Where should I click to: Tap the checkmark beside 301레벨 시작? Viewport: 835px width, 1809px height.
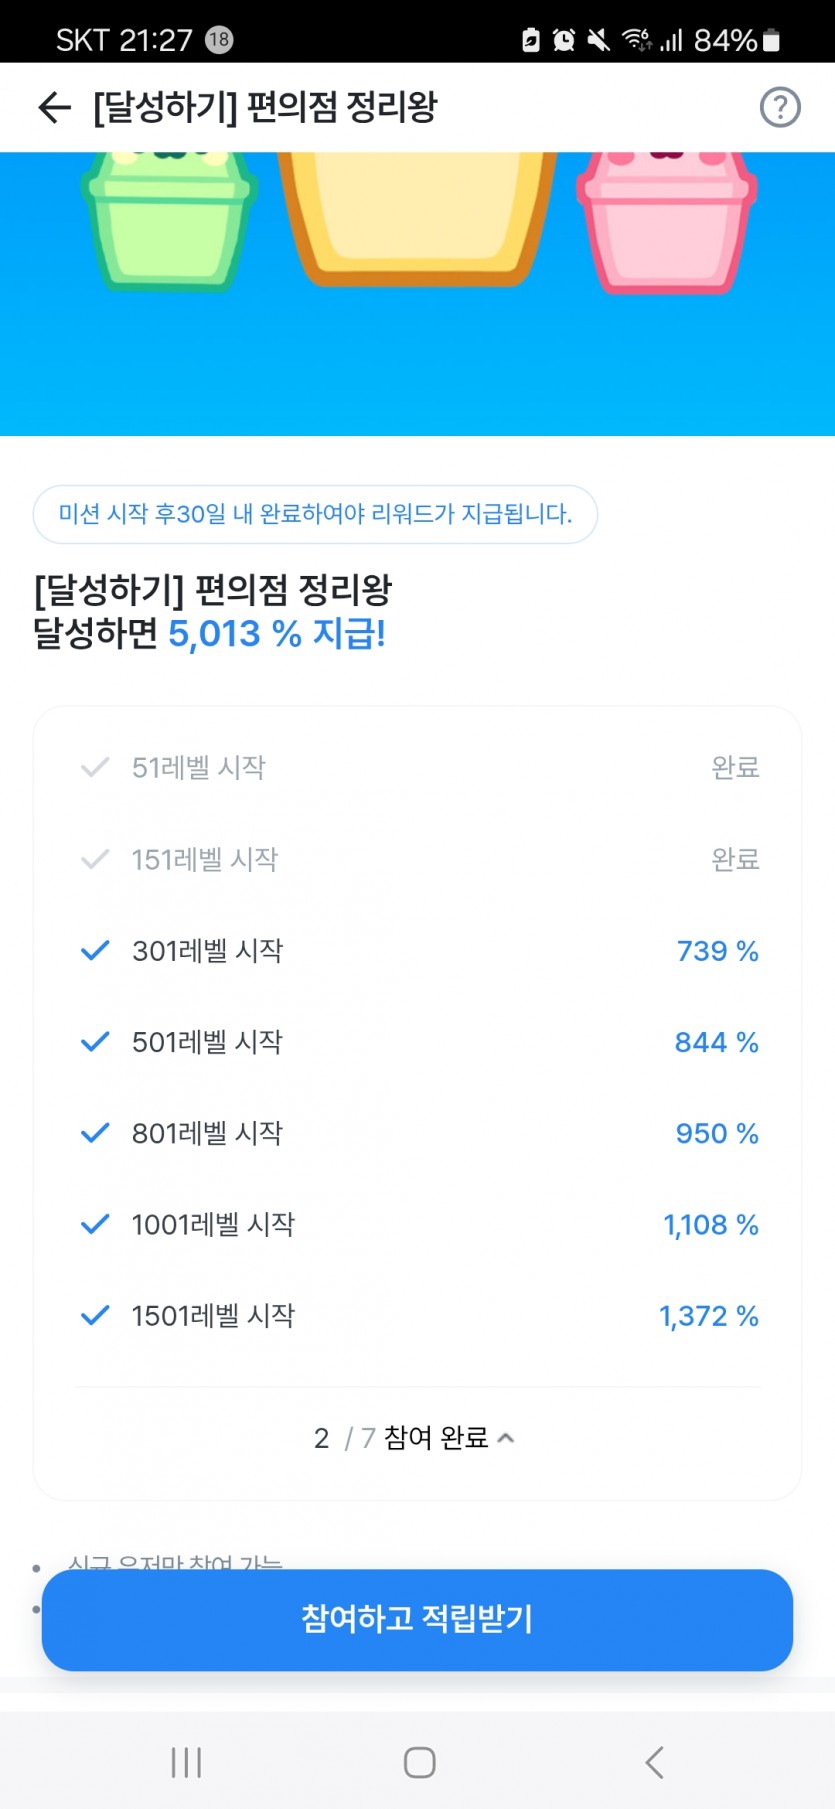[x=95, y=950]
